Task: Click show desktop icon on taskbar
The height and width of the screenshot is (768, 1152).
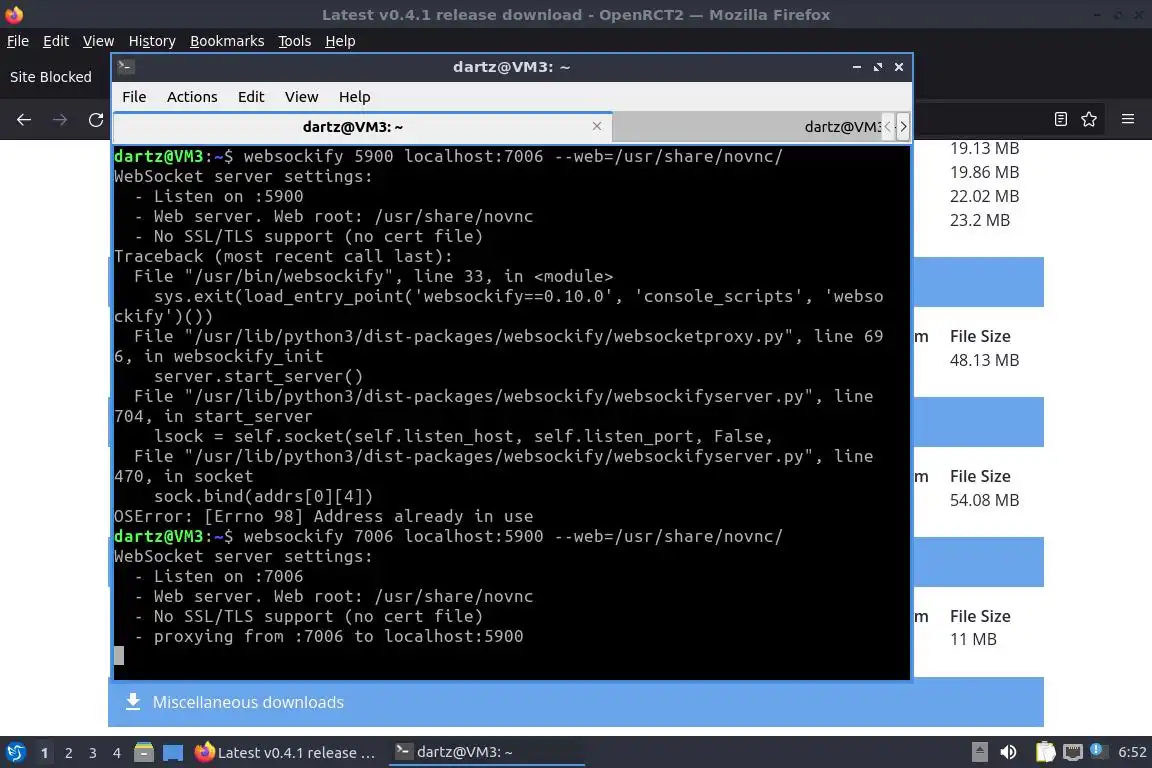Action: click(x=173, y=752)
